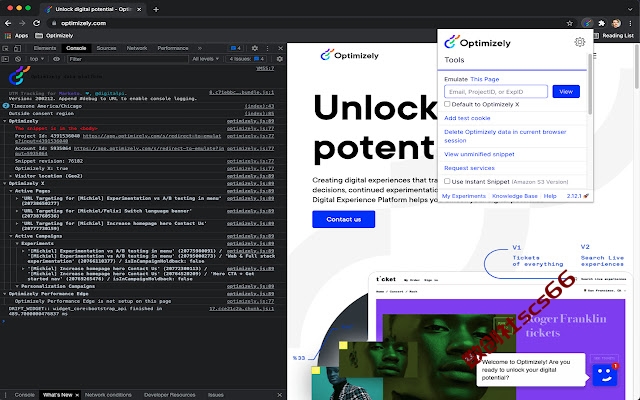Show more DevTools tabs with the chevrons
640x400 pixels.
click(200, 48)
